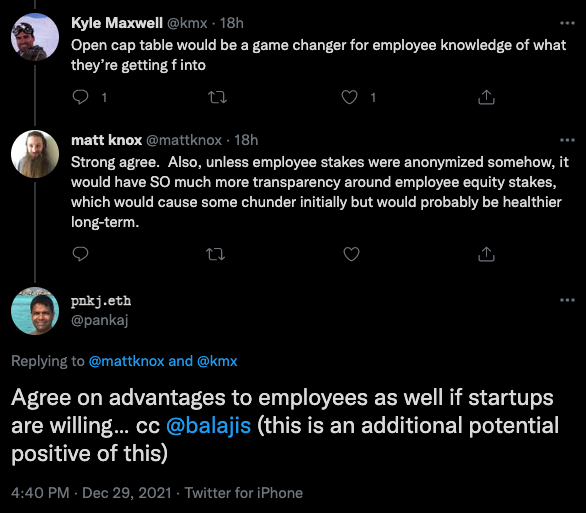The height and width of the screenshot is (513, 586).
Task: Open more options on Kyle Maxwell's tweet
Action: [567, 23]
